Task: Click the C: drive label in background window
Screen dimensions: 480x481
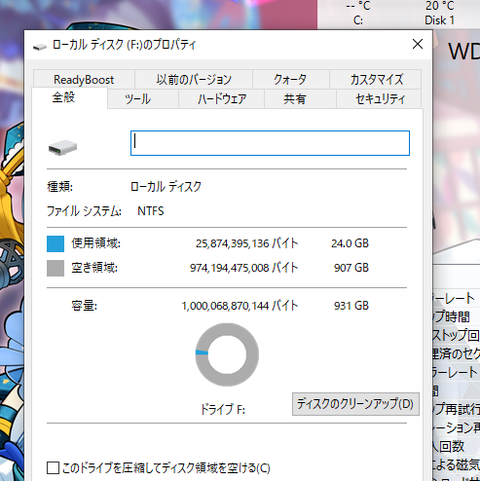Action: pos(358,20)
